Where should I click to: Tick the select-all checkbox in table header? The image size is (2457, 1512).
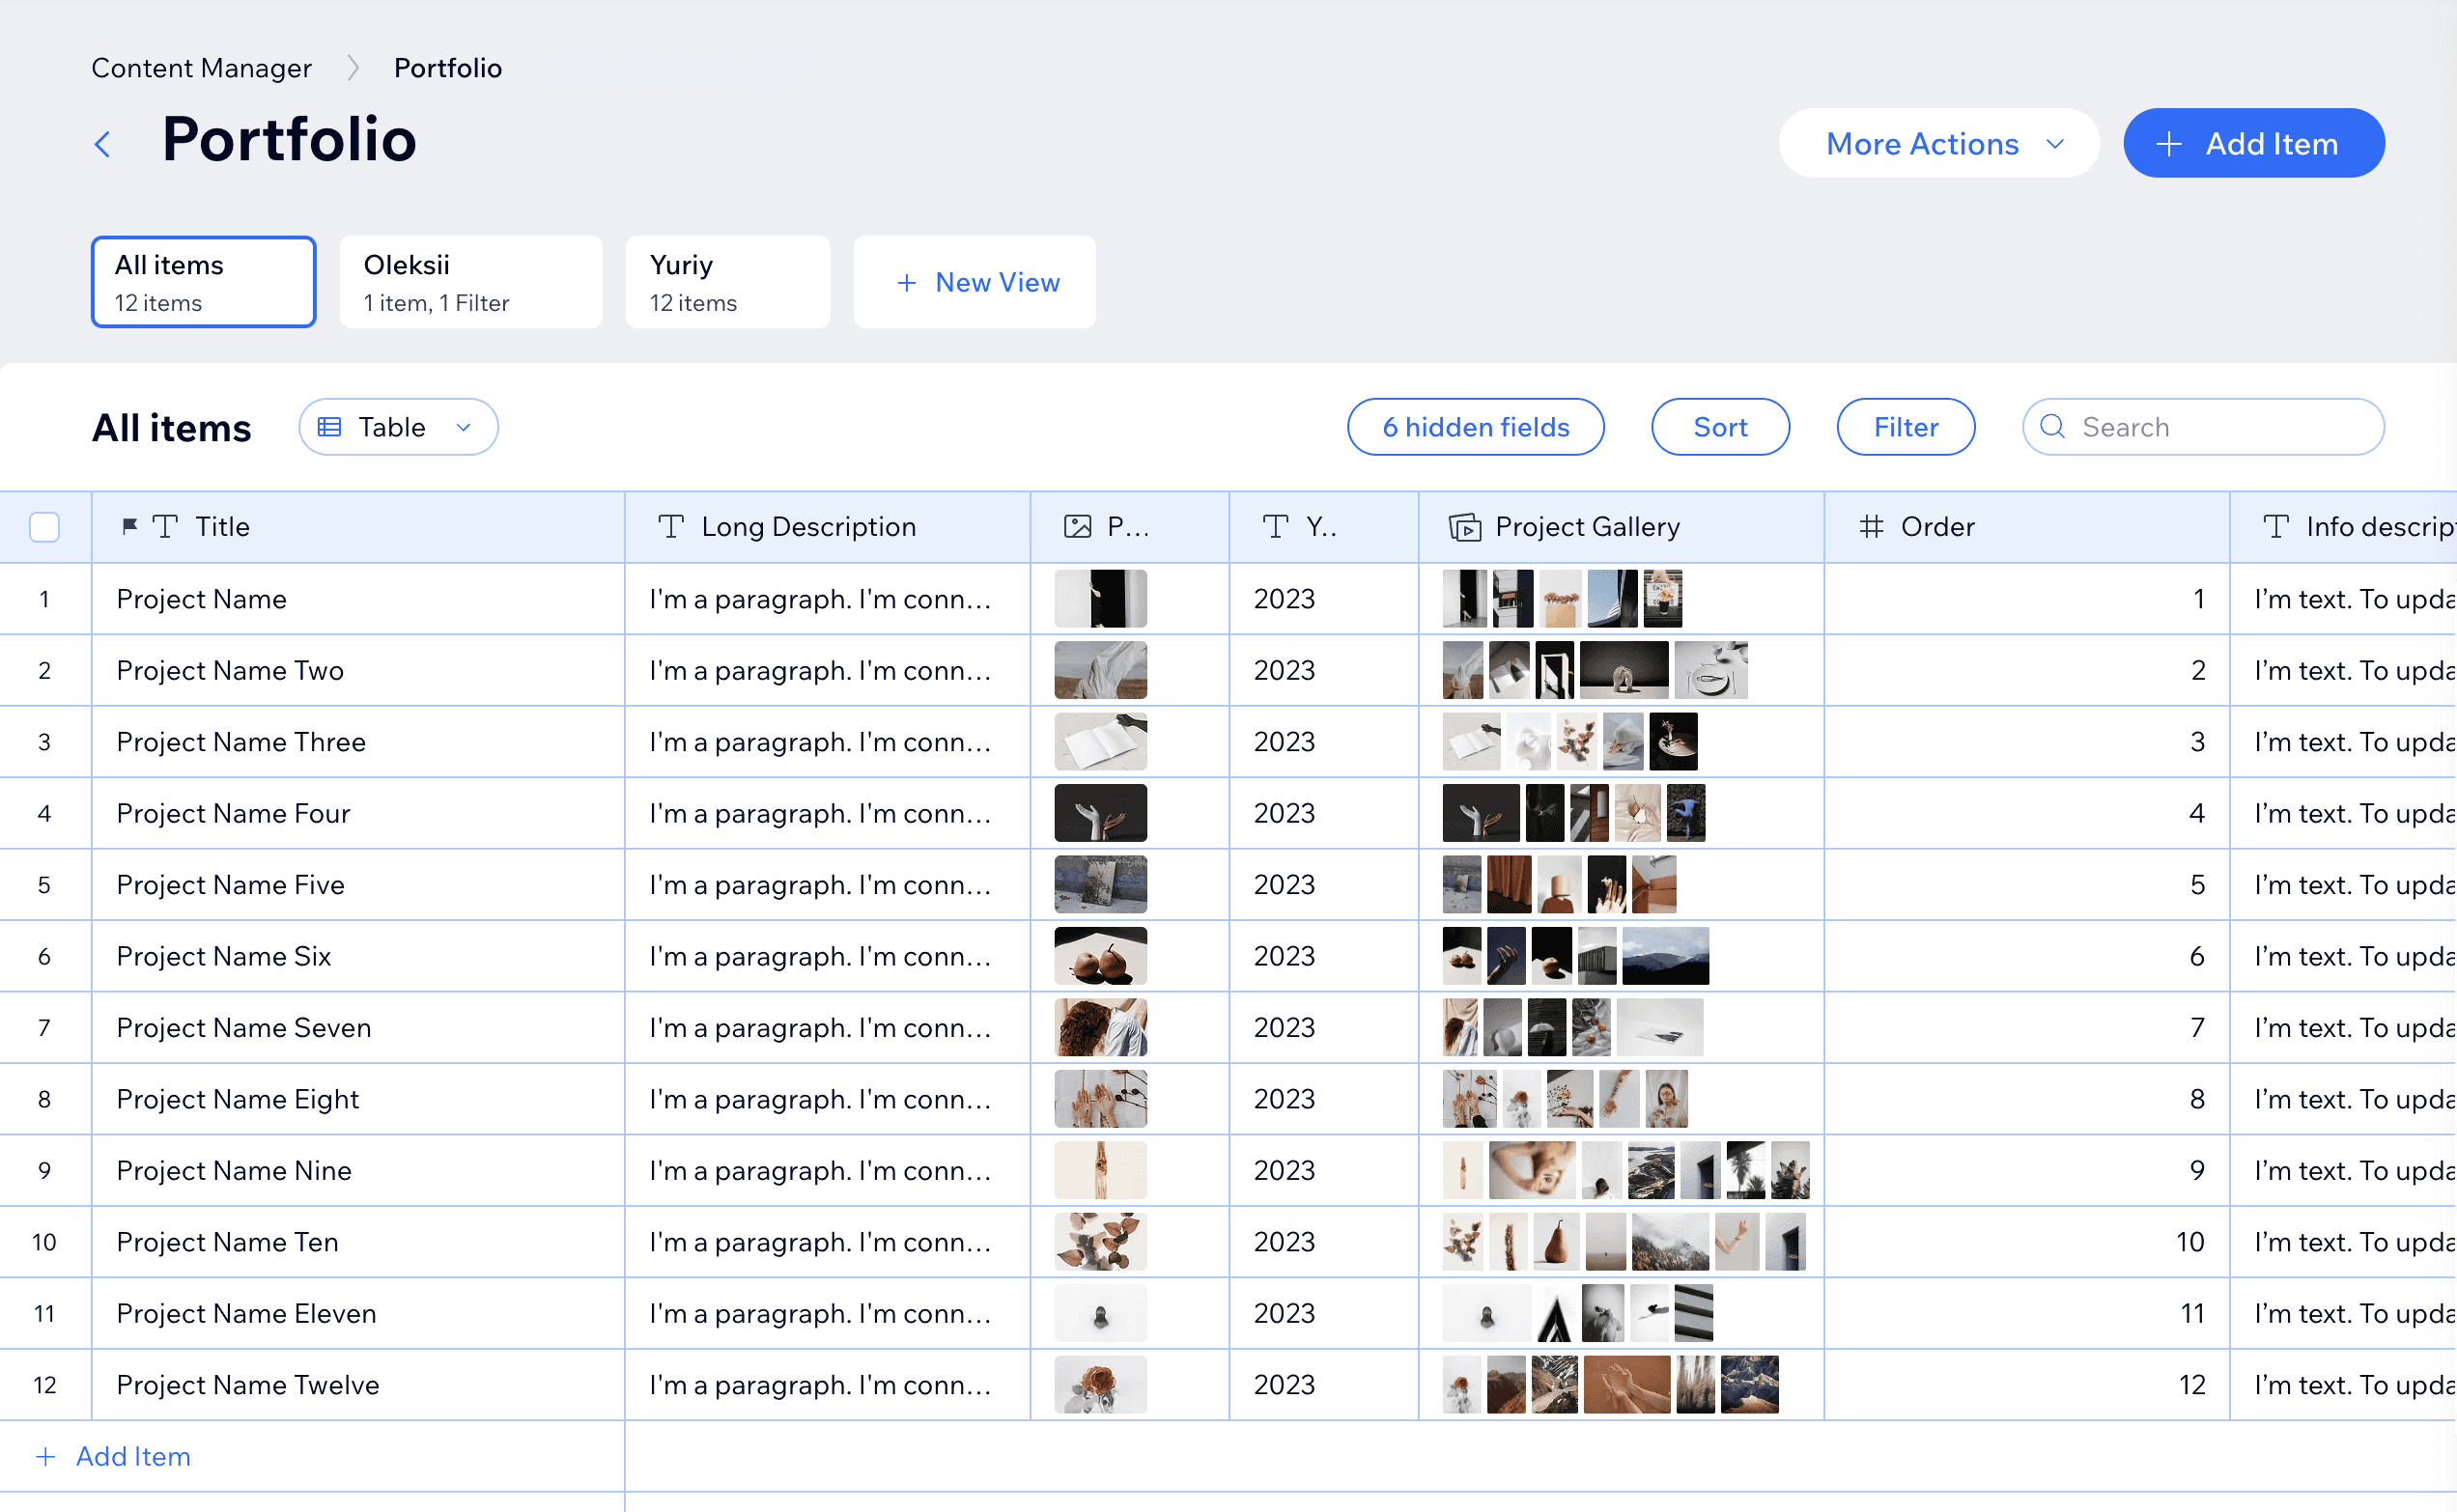tap(45, 526)
